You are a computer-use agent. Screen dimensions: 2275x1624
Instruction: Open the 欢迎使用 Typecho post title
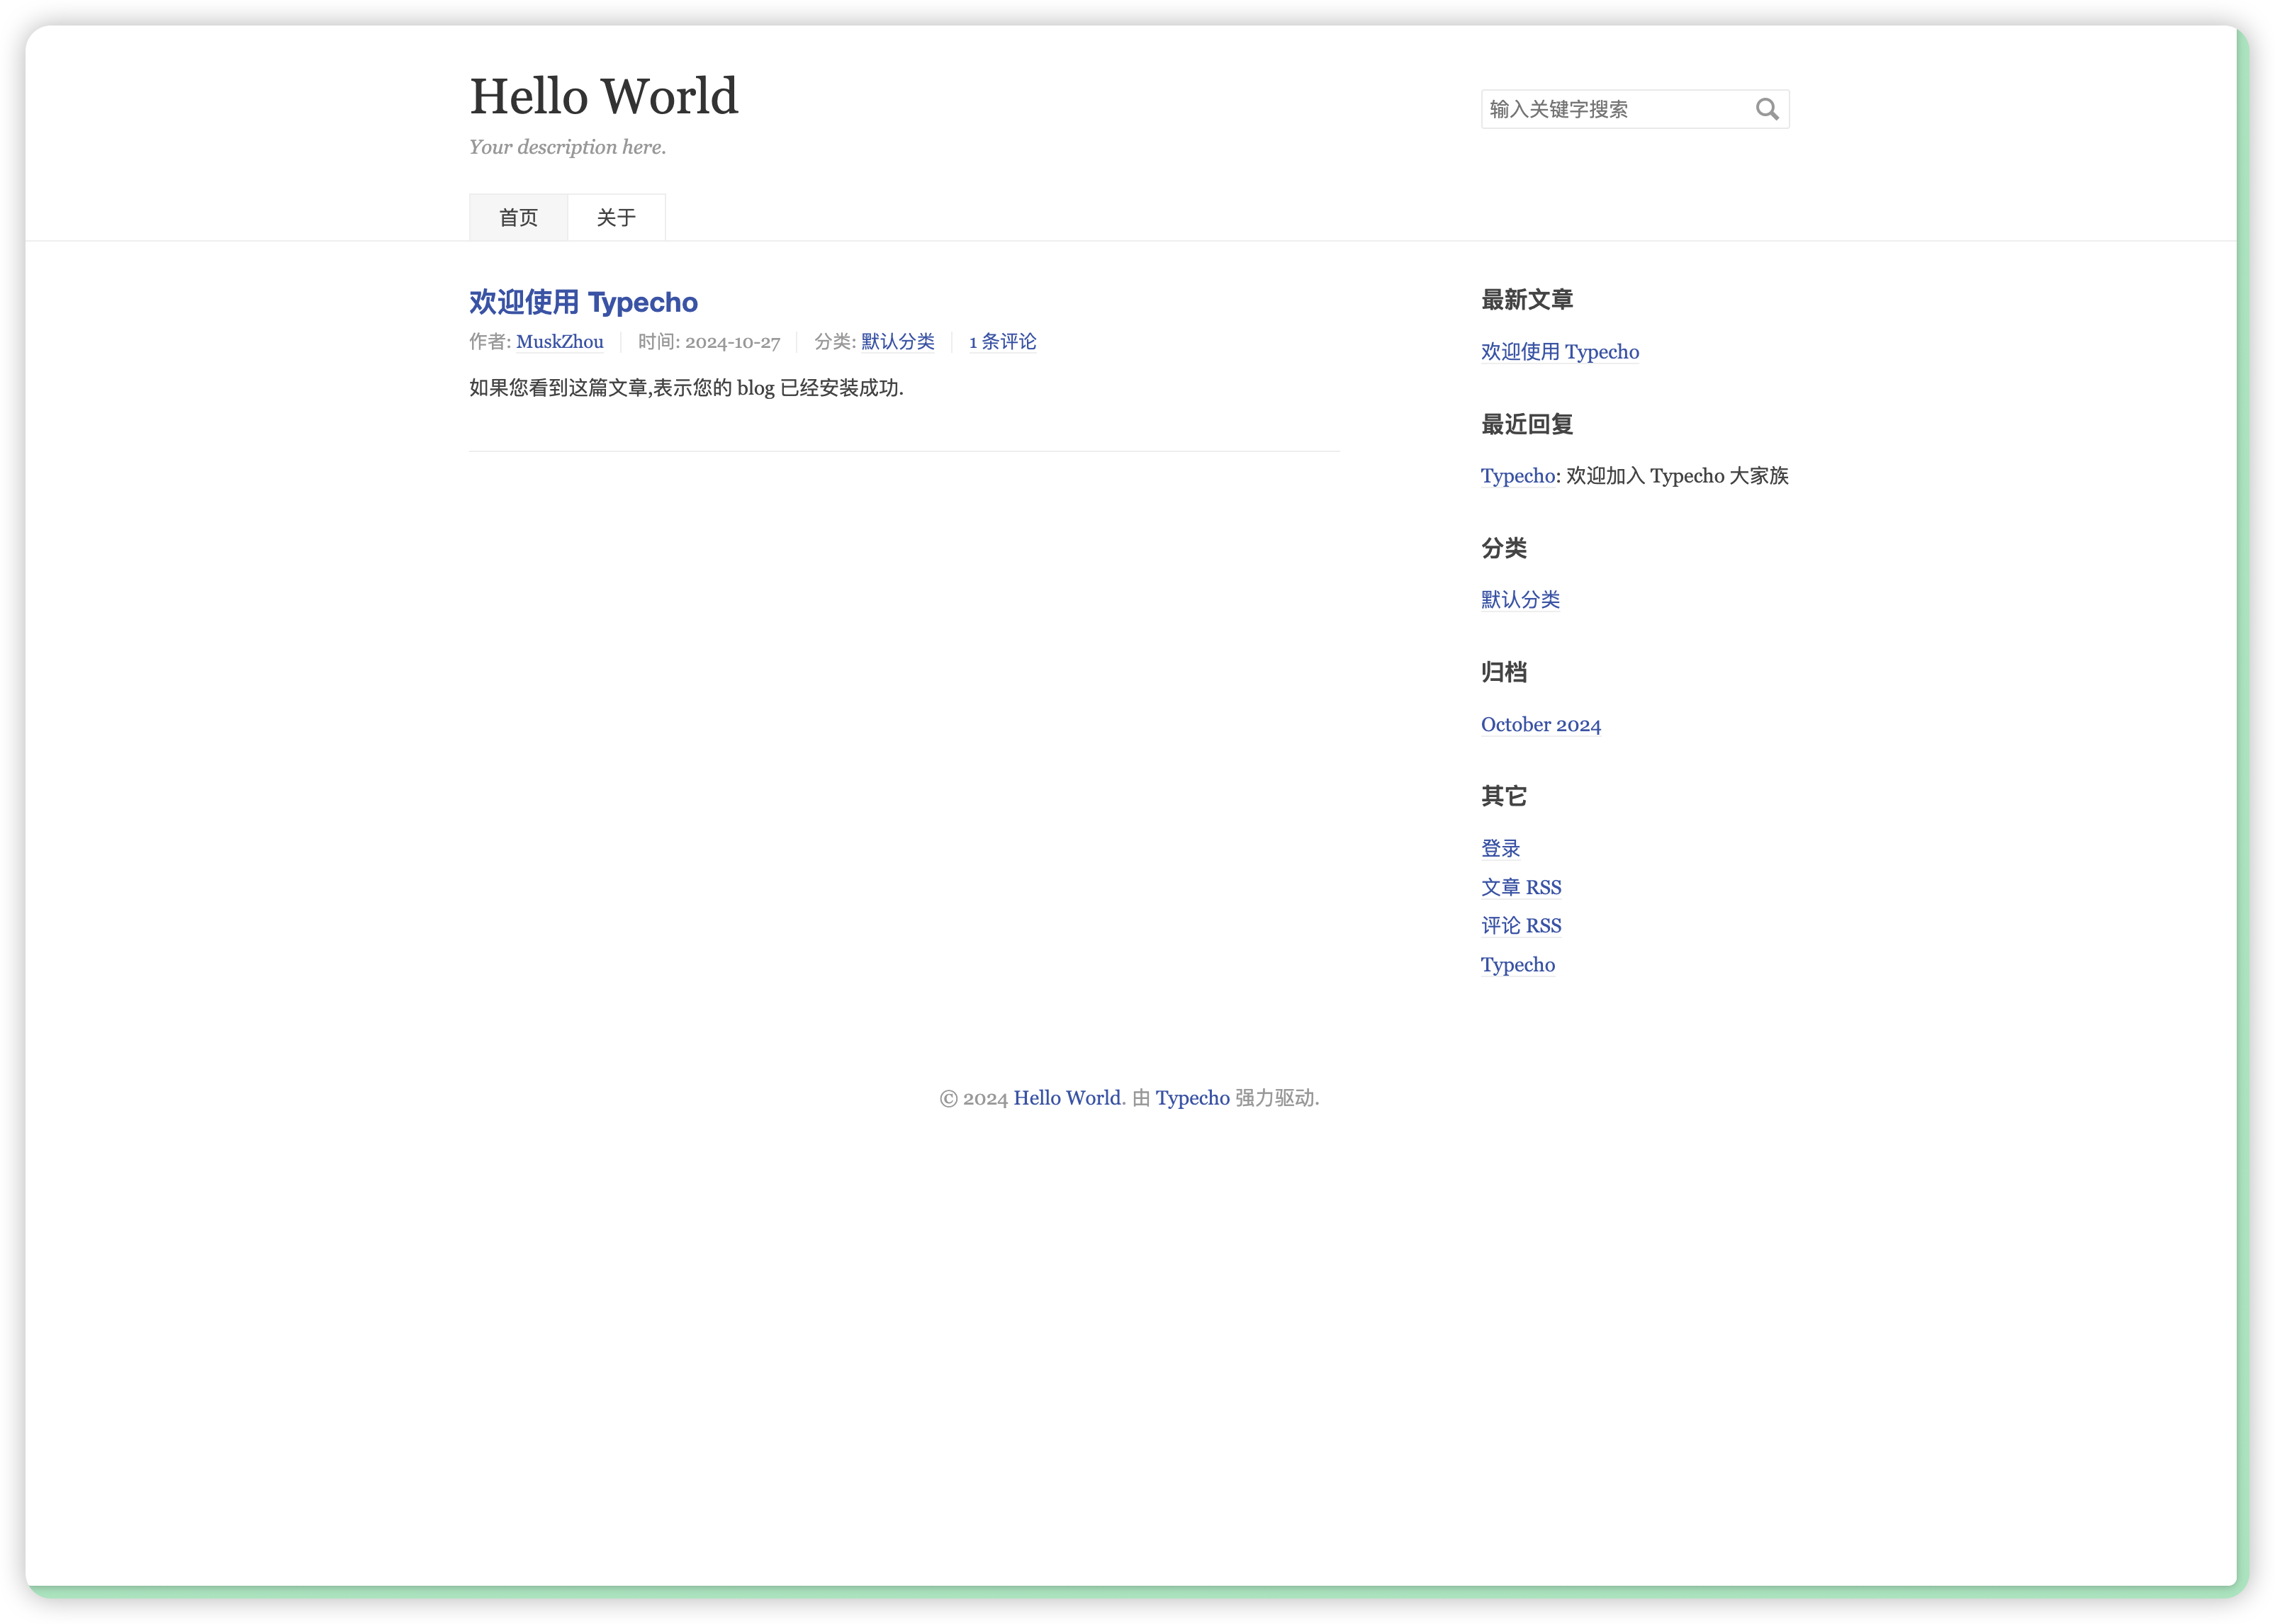583,302
